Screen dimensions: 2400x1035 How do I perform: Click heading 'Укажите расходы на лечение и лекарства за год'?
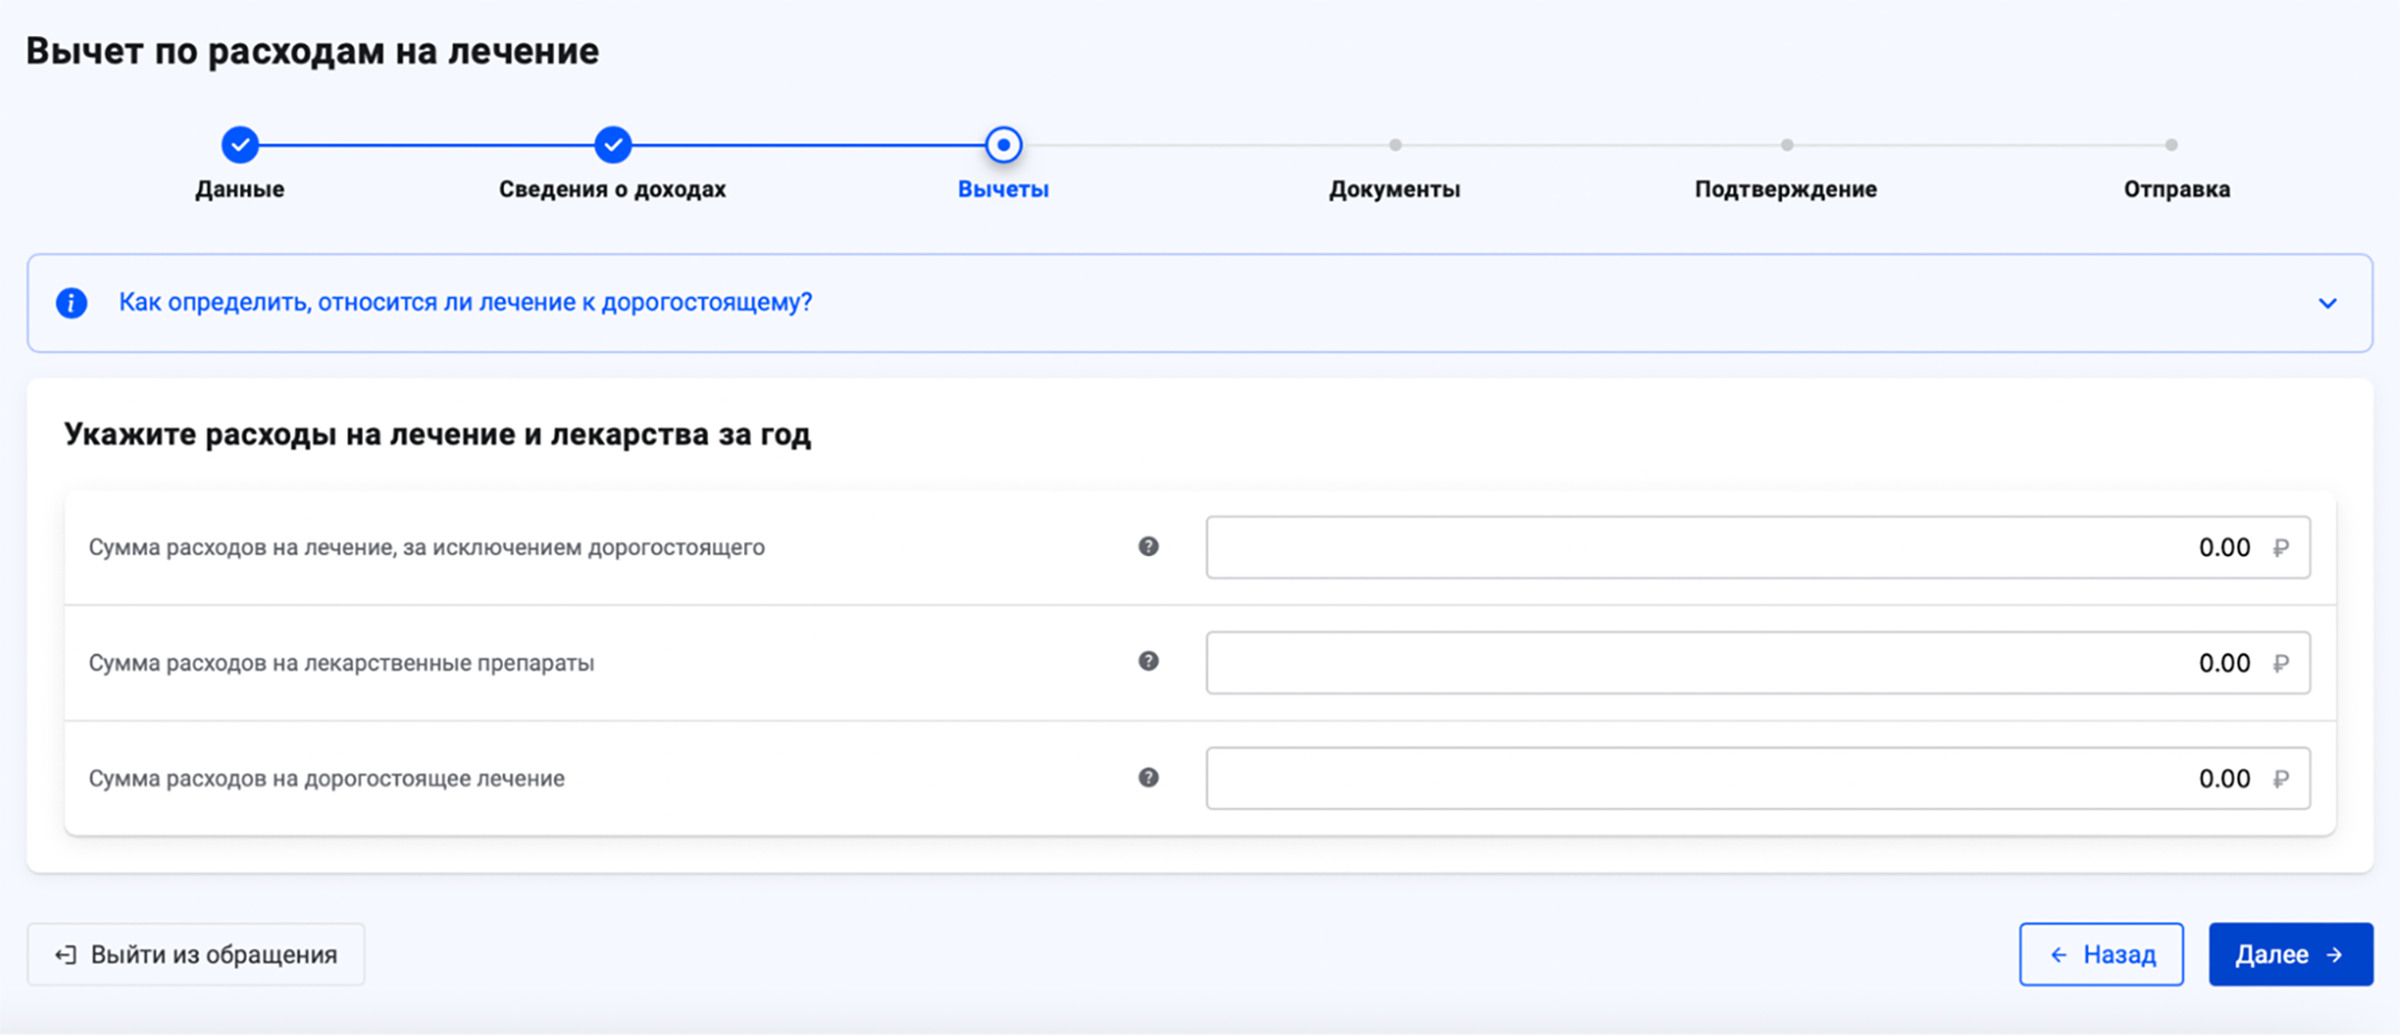438,434
